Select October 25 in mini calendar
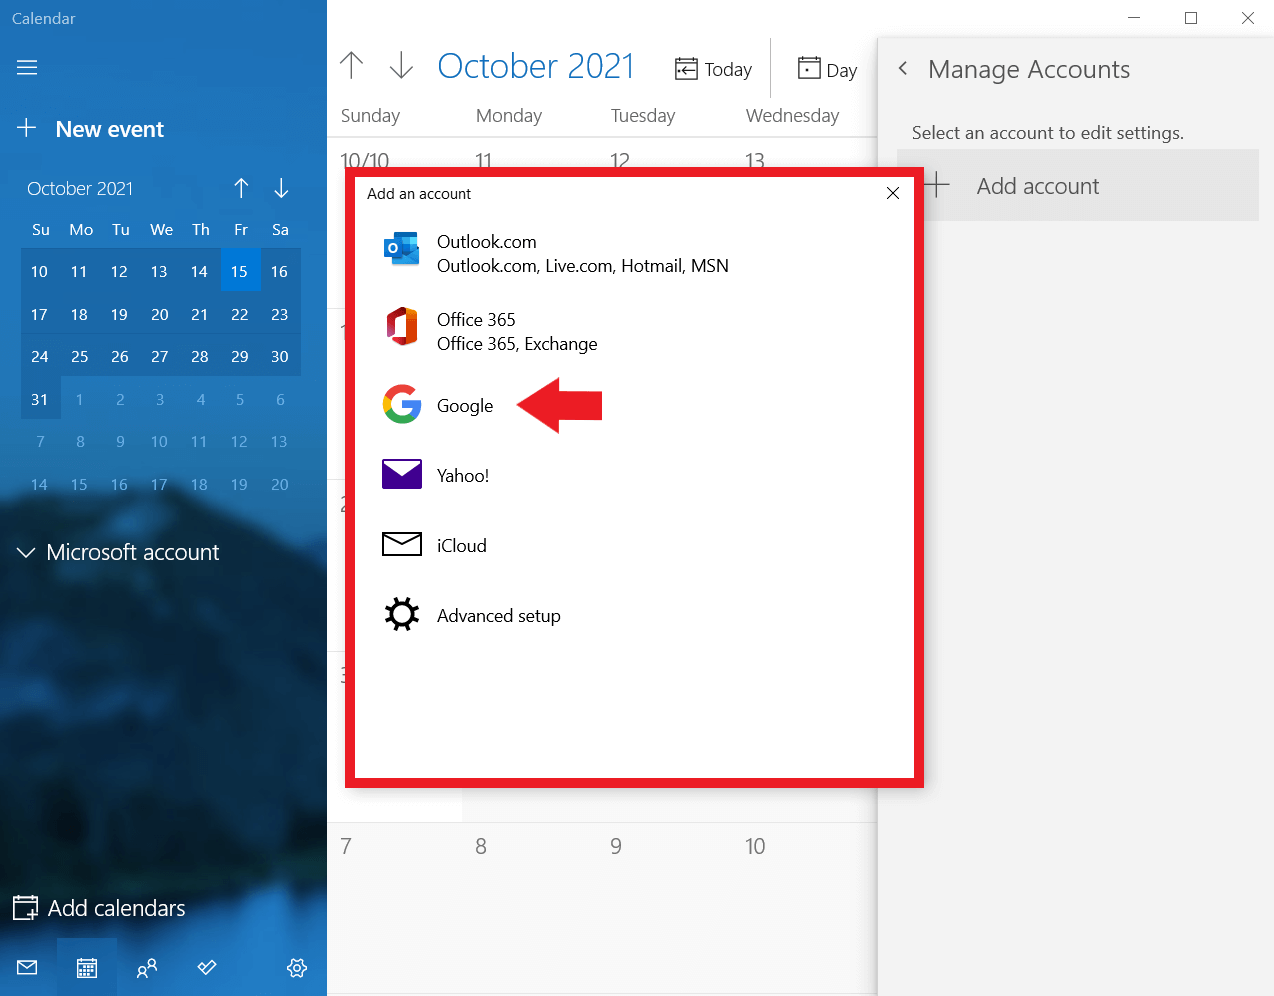1274x996 pixels. coord(80,356)
